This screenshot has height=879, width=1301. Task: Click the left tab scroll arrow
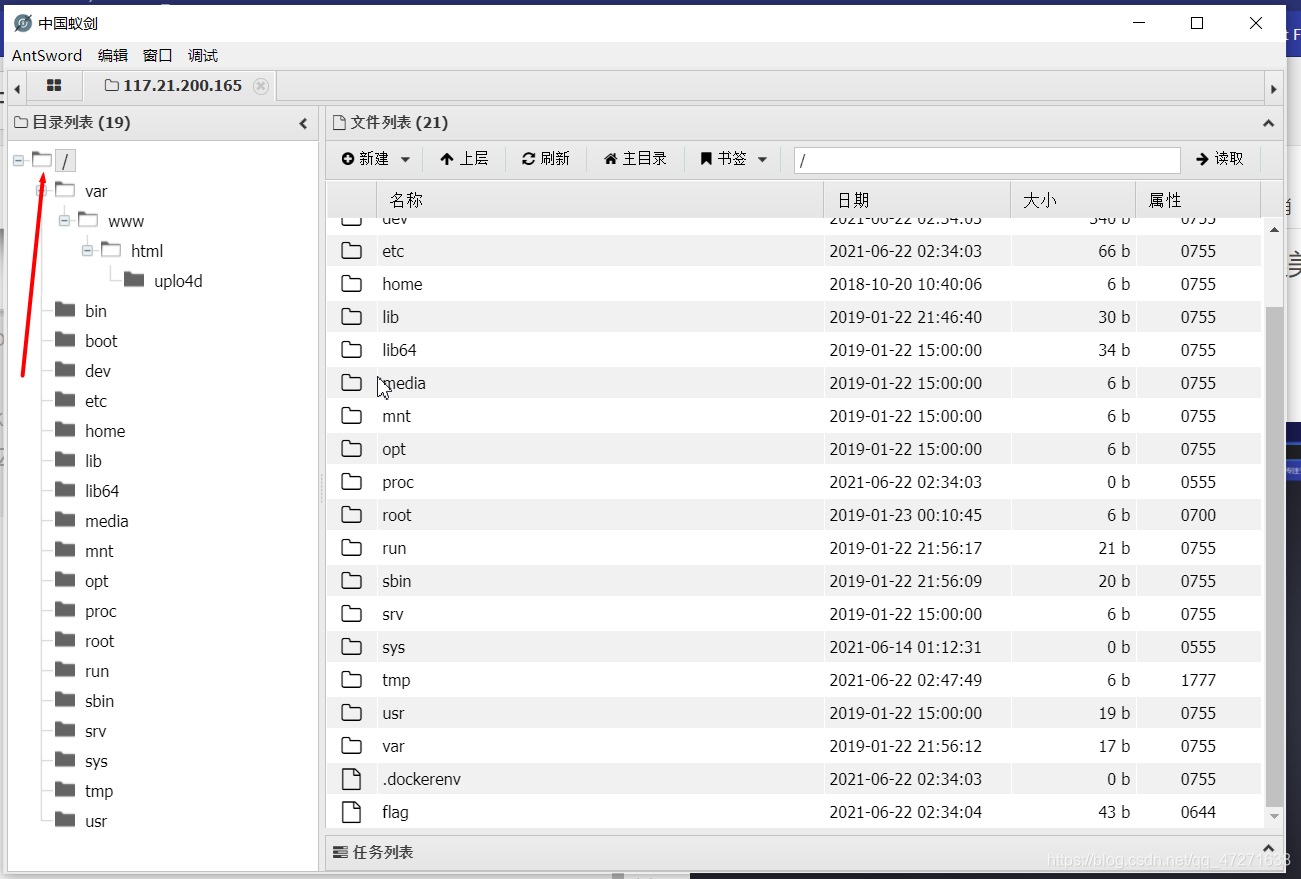17,88
